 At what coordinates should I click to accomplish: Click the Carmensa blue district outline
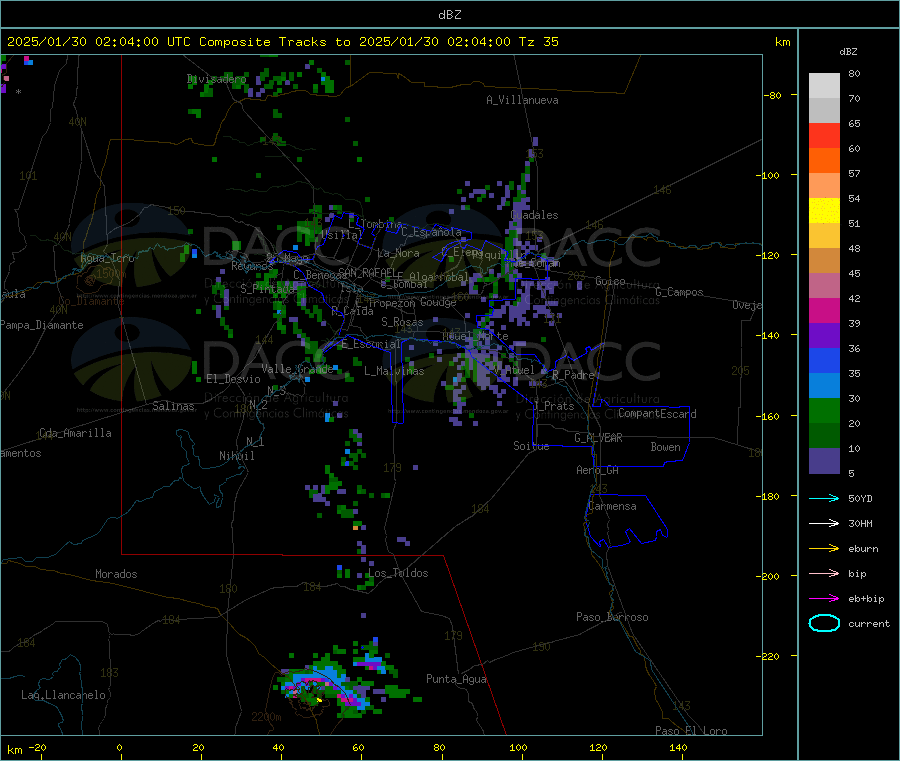point(626,521)
